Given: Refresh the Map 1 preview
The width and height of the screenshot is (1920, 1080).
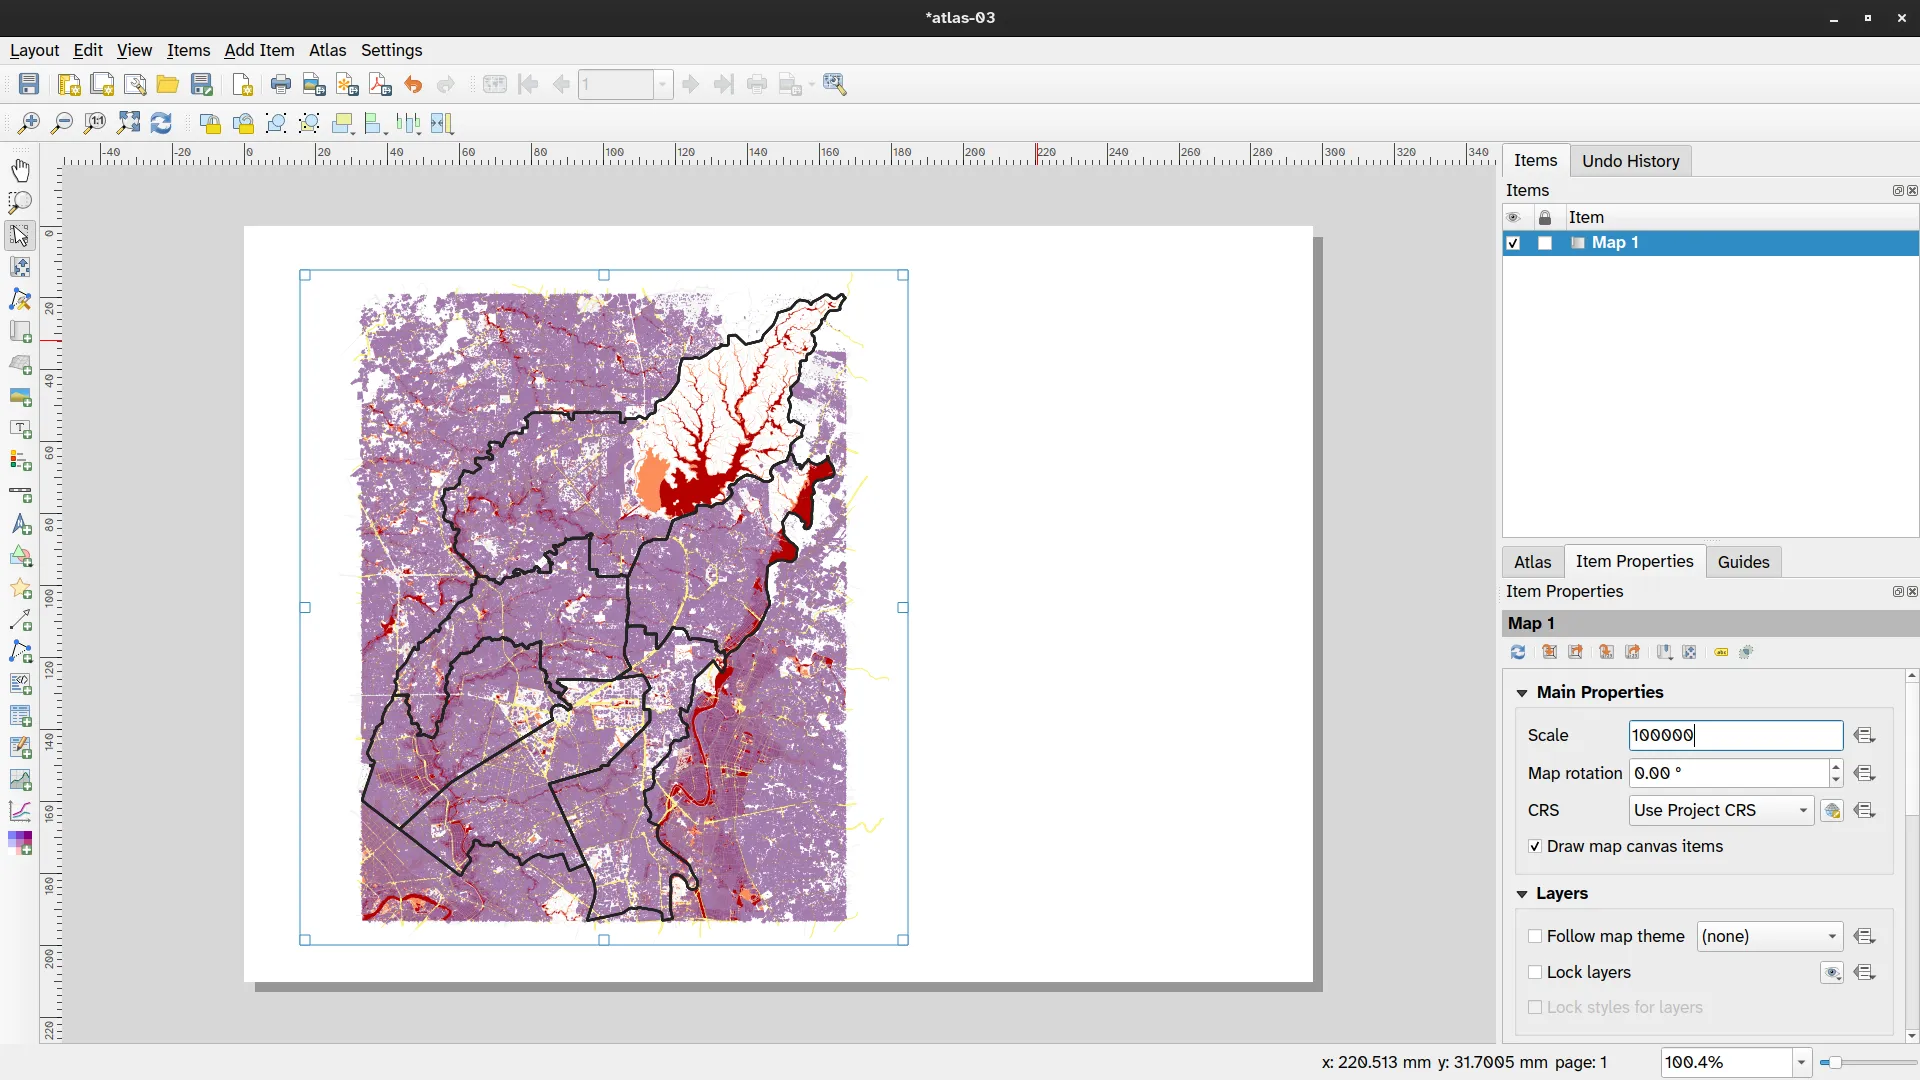Looking at the screenshot, I should (1518, 652).
